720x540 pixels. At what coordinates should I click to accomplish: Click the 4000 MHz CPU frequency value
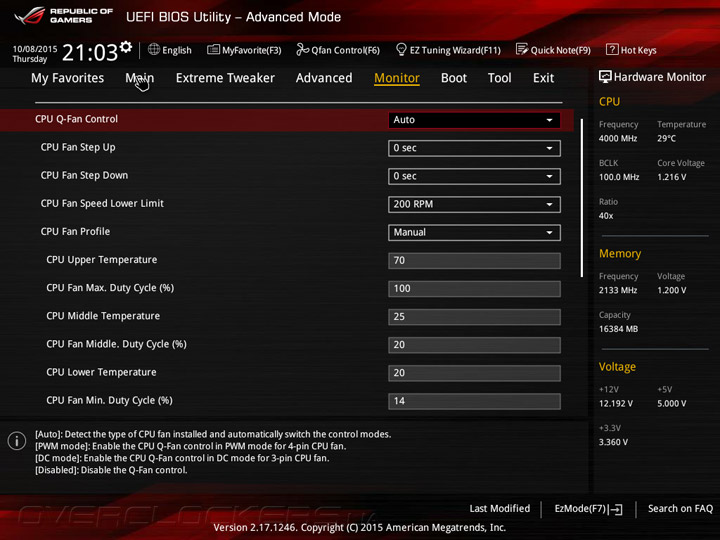pyautogui.click(x=618, y=138)
